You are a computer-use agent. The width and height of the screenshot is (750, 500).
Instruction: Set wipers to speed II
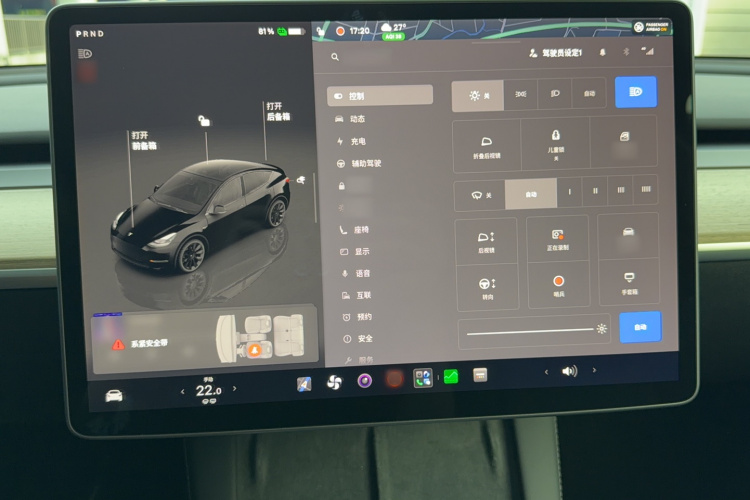click(x=595, y=191)
